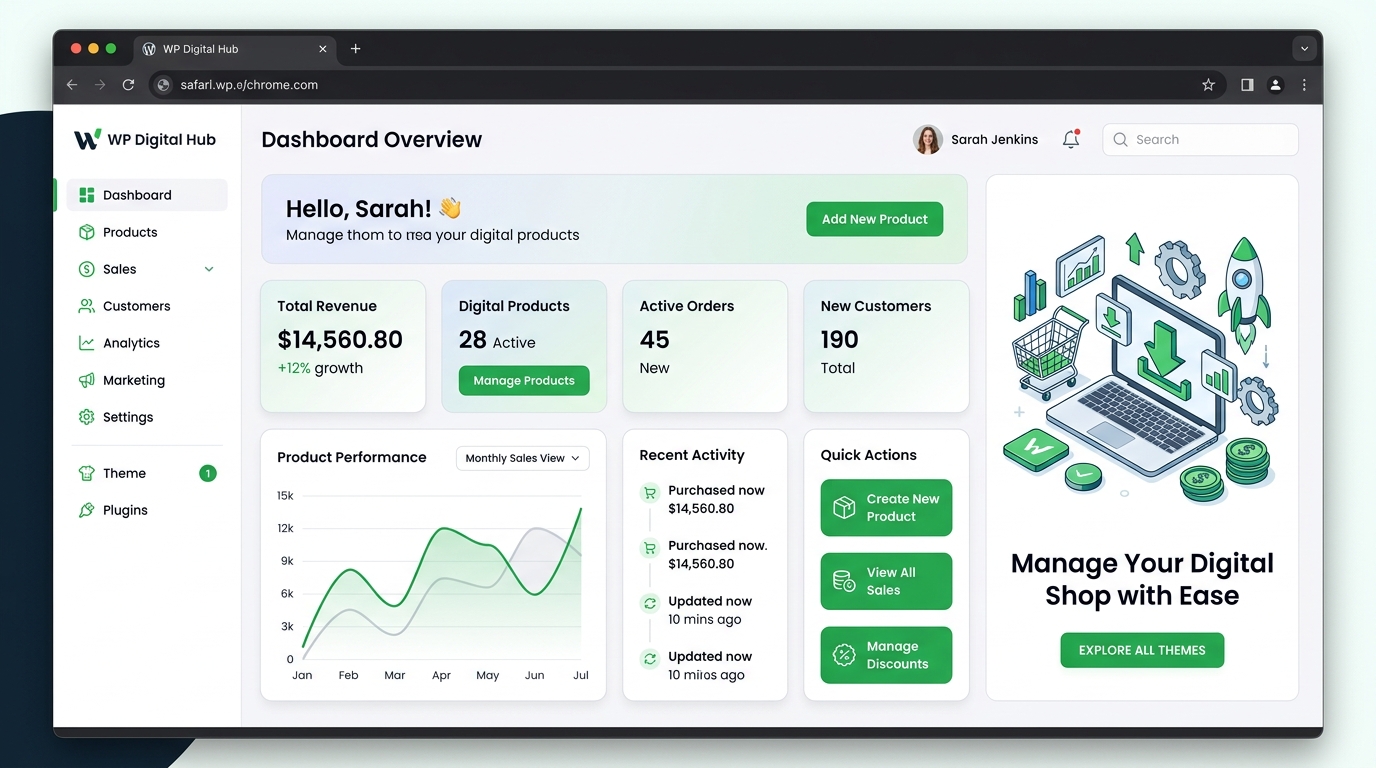Image resolution: width=1376 pixels, height=768 pixels.
Task: Click refresh icon beside 10 mins ago
Action: (x=650, y=603)
